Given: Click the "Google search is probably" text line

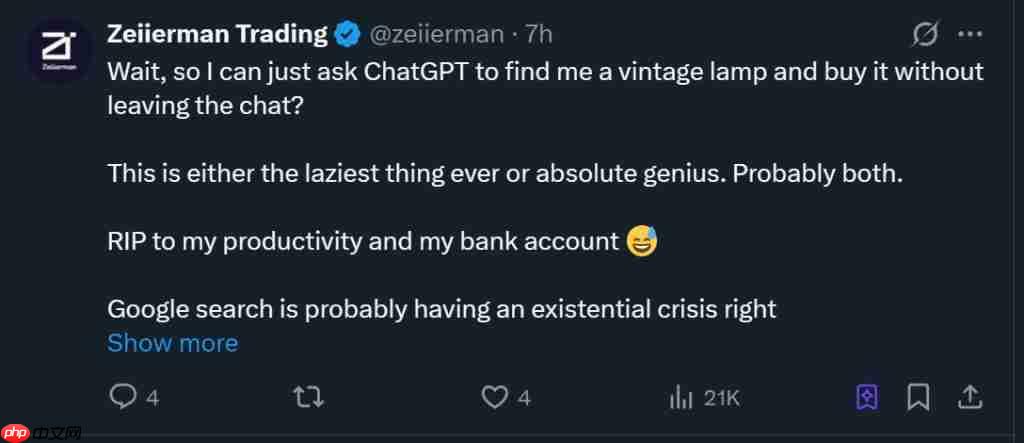Looking at the screenshot, I should [441, 308].
